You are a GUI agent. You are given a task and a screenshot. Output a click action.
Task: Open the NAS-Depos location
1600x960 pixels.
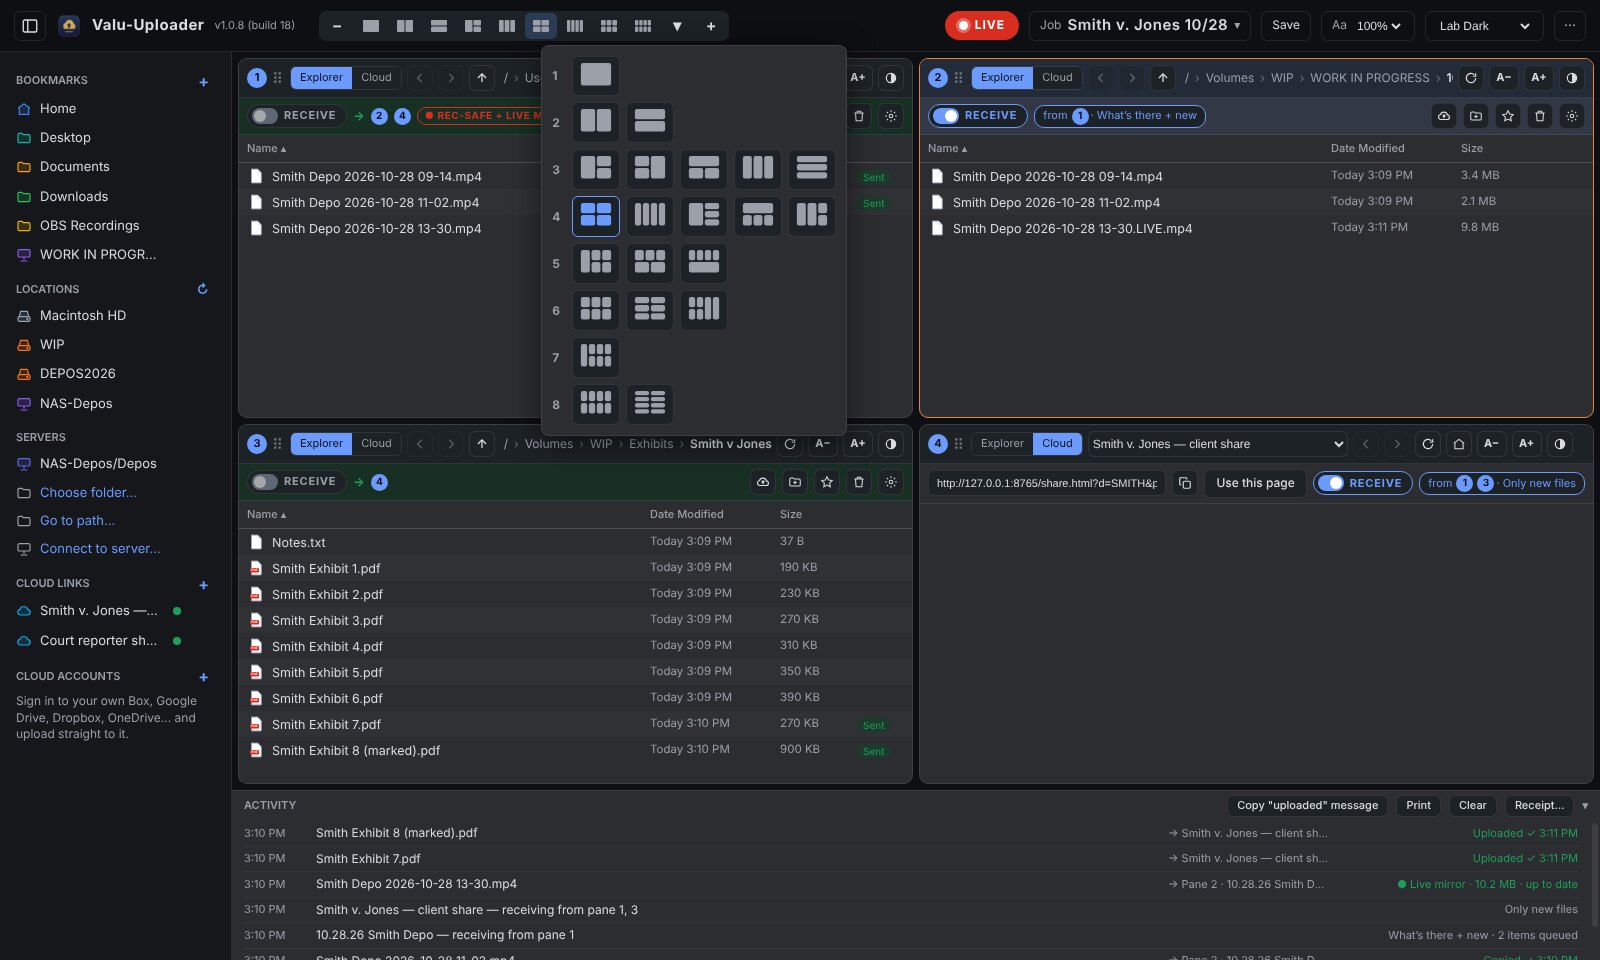click(76, 404)
